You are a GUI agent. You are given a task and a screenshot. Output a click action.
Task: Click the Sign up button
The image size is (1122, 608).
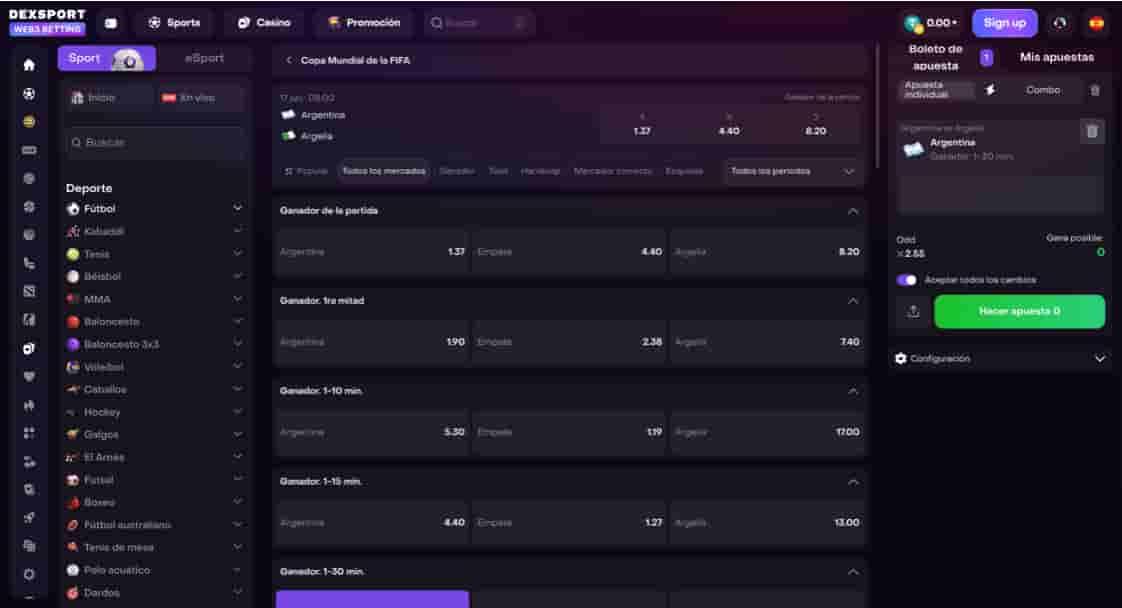click(1005, 23)
